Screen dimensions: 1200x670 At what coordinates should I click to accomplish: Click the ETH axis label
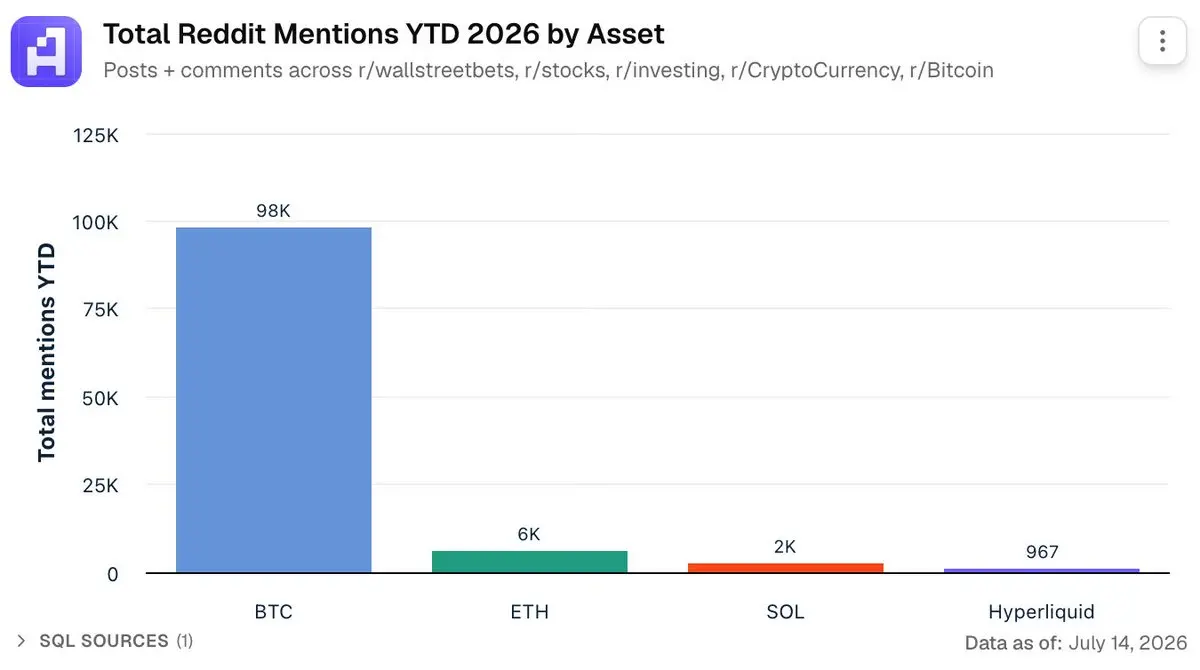pos(529,611)
